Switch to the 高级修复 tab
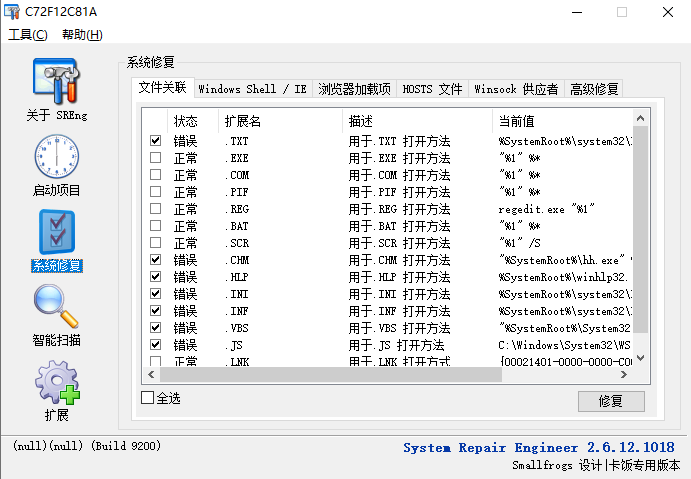Viewport: 691px width, 479px height. 594,89
